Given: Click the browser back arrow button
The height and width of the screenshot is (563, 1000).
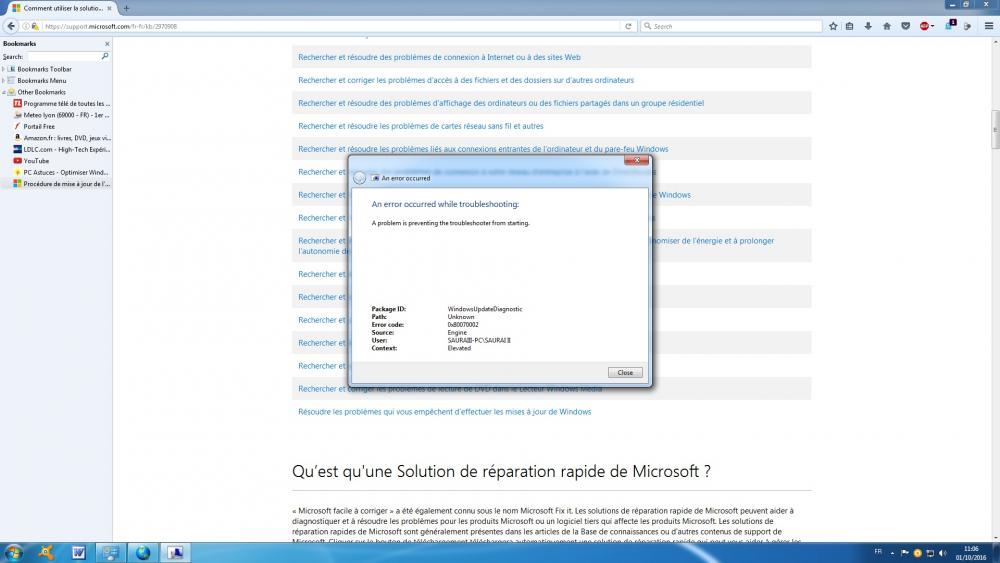Looking at the screenshot, I should point(11,26).
